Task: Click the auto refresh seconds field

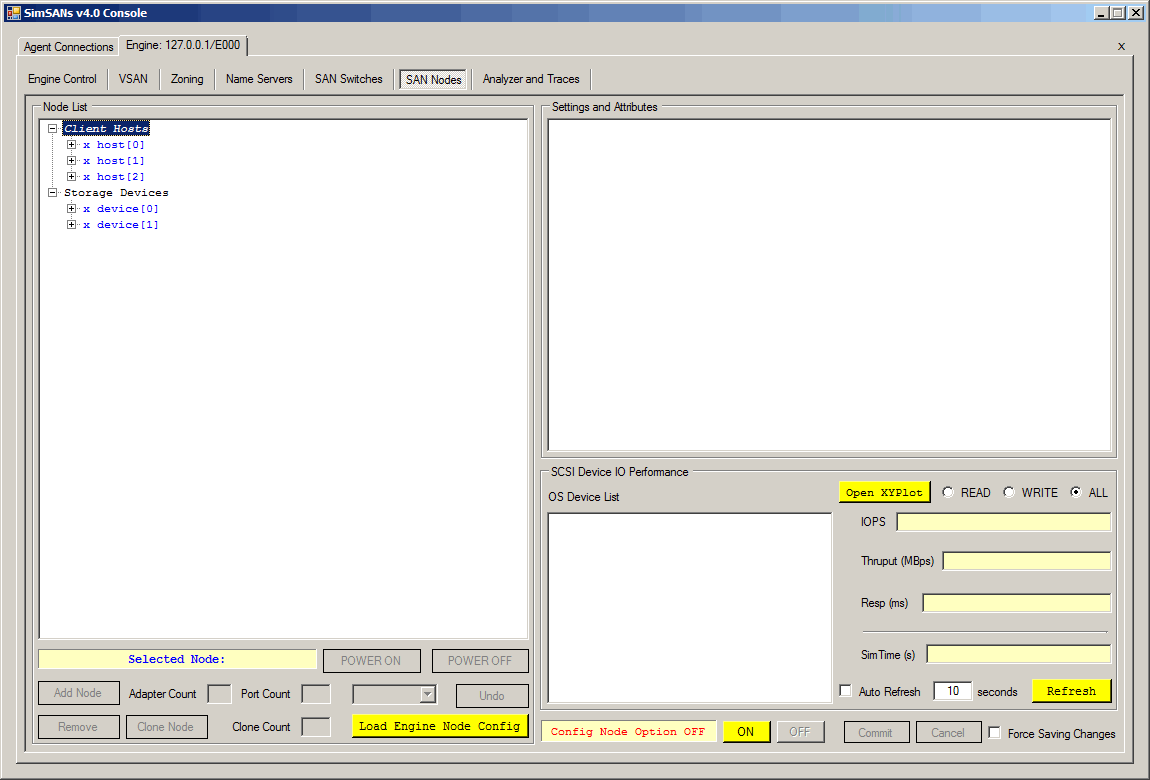Action: click(x=952, y=691)
